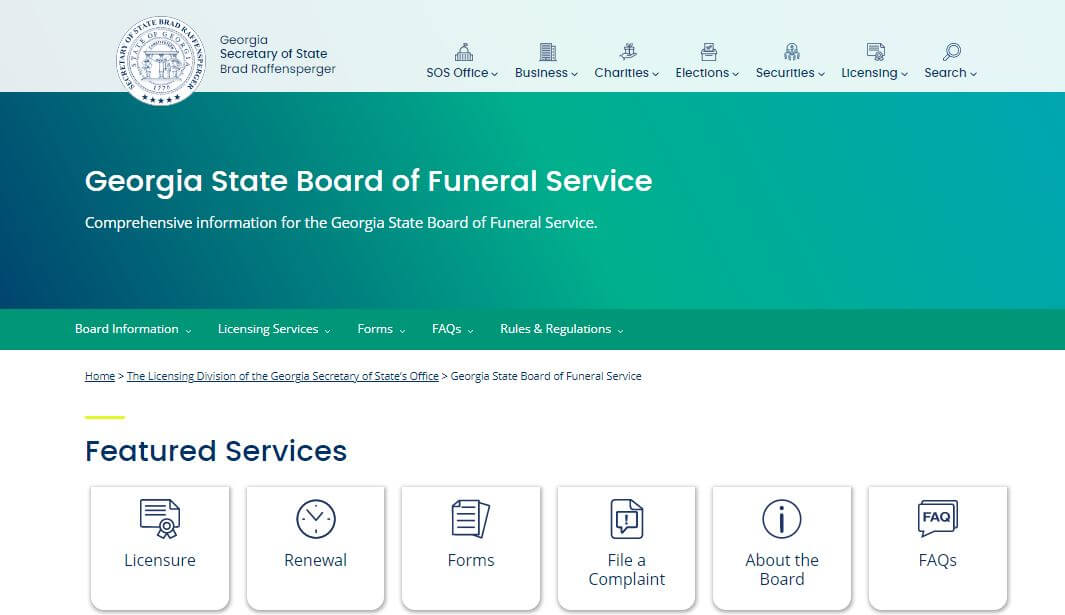Select the Securities padlock icon
The width and height of the screenshot is (1065, 615).
click(x=790, y=50)
